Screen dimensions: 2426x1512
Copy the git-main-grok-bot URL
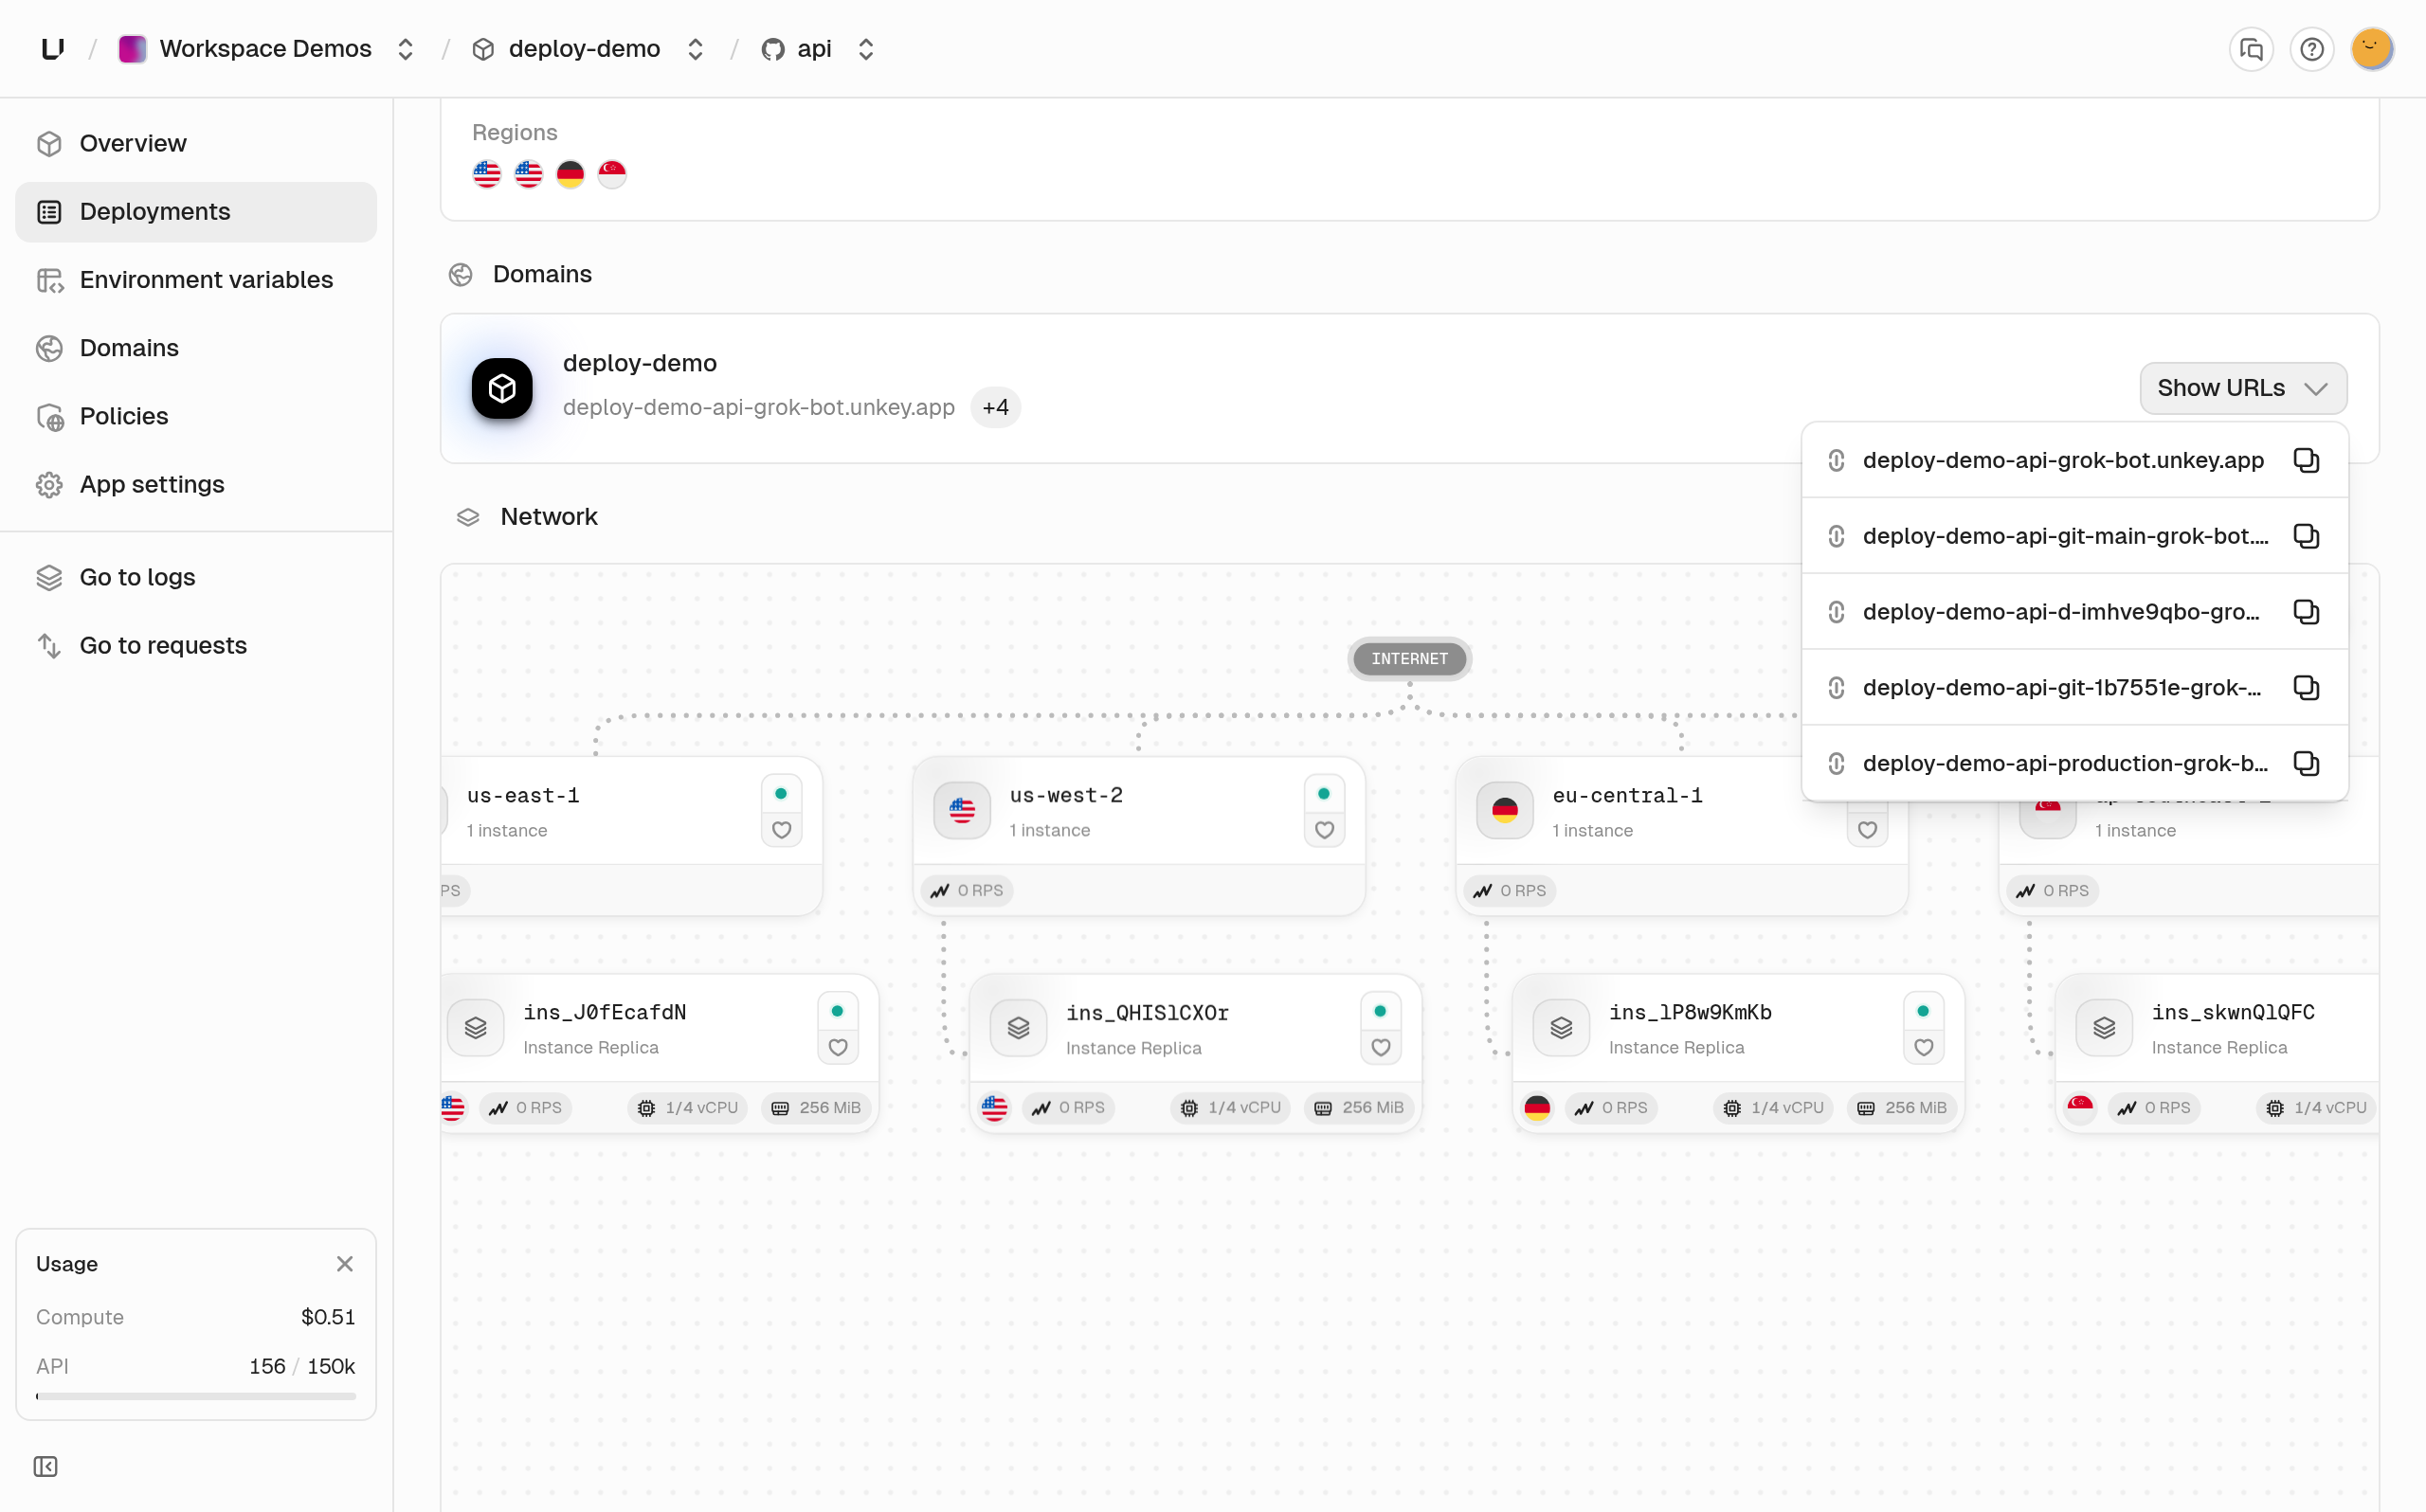pos(2306,536)
